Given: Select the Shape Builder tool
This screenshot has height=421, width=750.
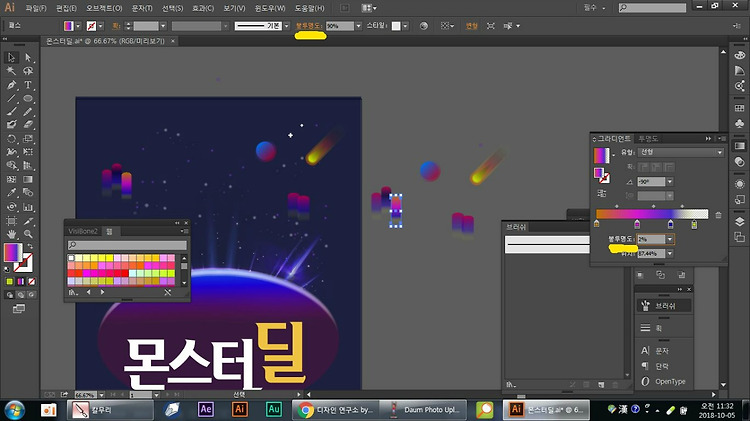Looking at the screenshot, I should 11,166.
